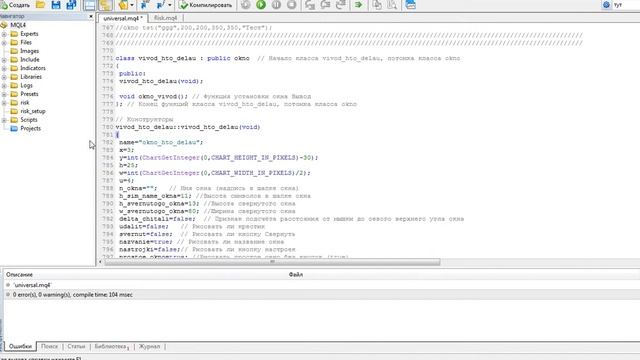Switch to the universal.mq4 editor tab
The height and width of the screenshot is (360, 640).
point(122,18)
